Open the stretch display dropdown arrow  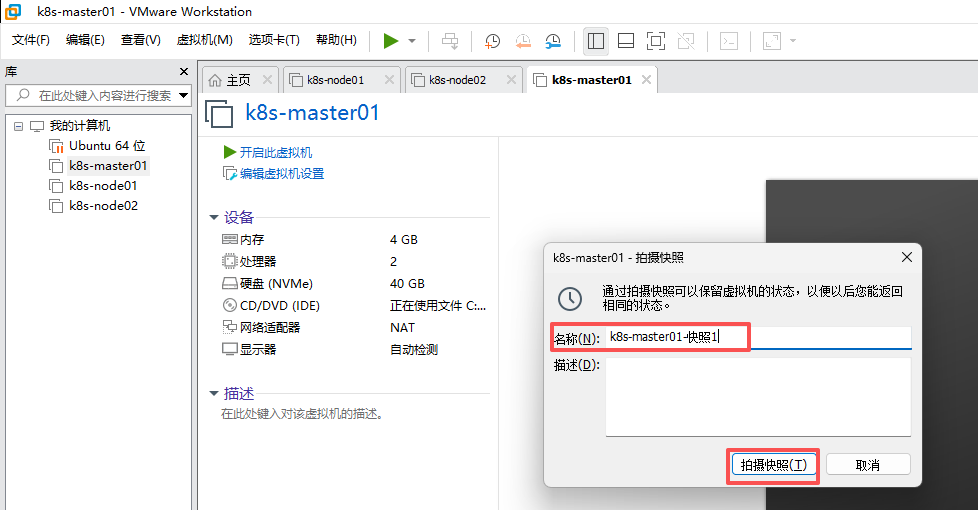tap(793, 41)
